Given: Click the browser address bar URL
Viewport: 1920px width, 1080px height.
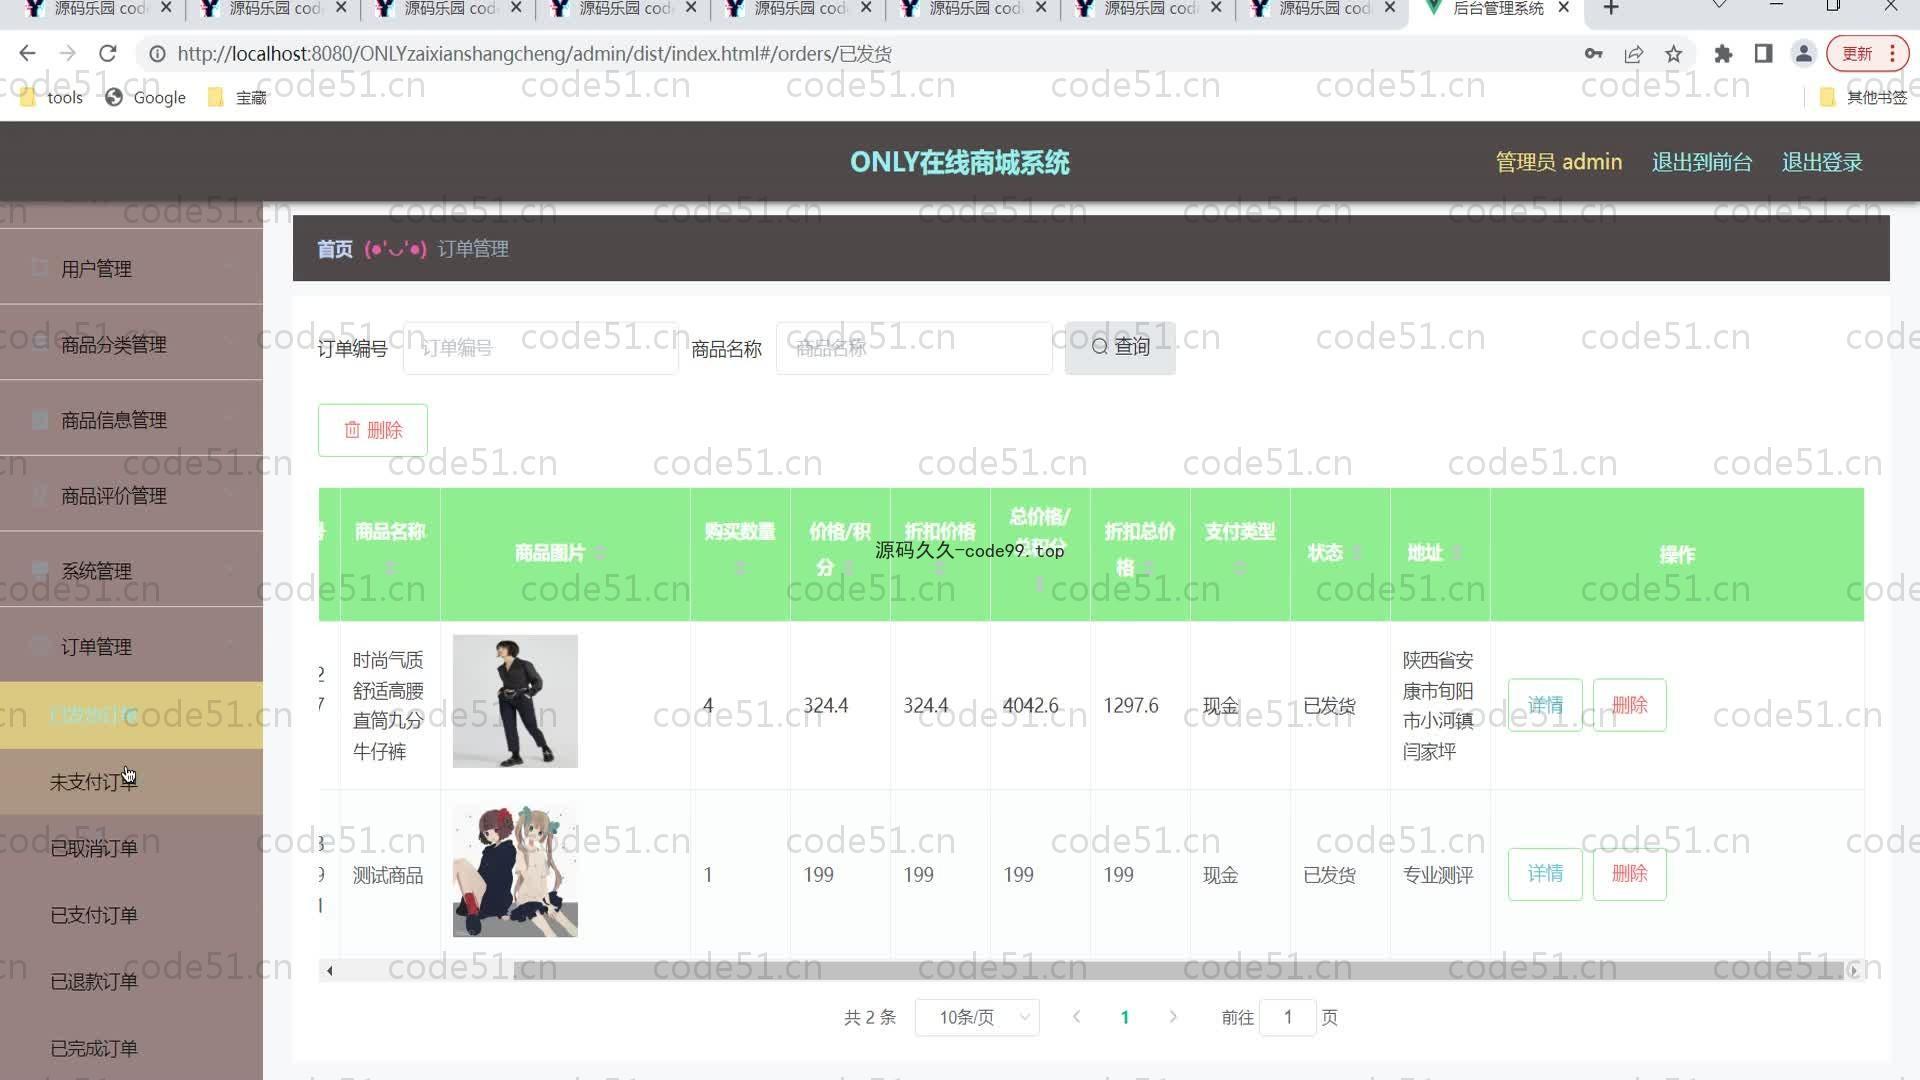Looking at the screenshot, I should coord(534,54).
